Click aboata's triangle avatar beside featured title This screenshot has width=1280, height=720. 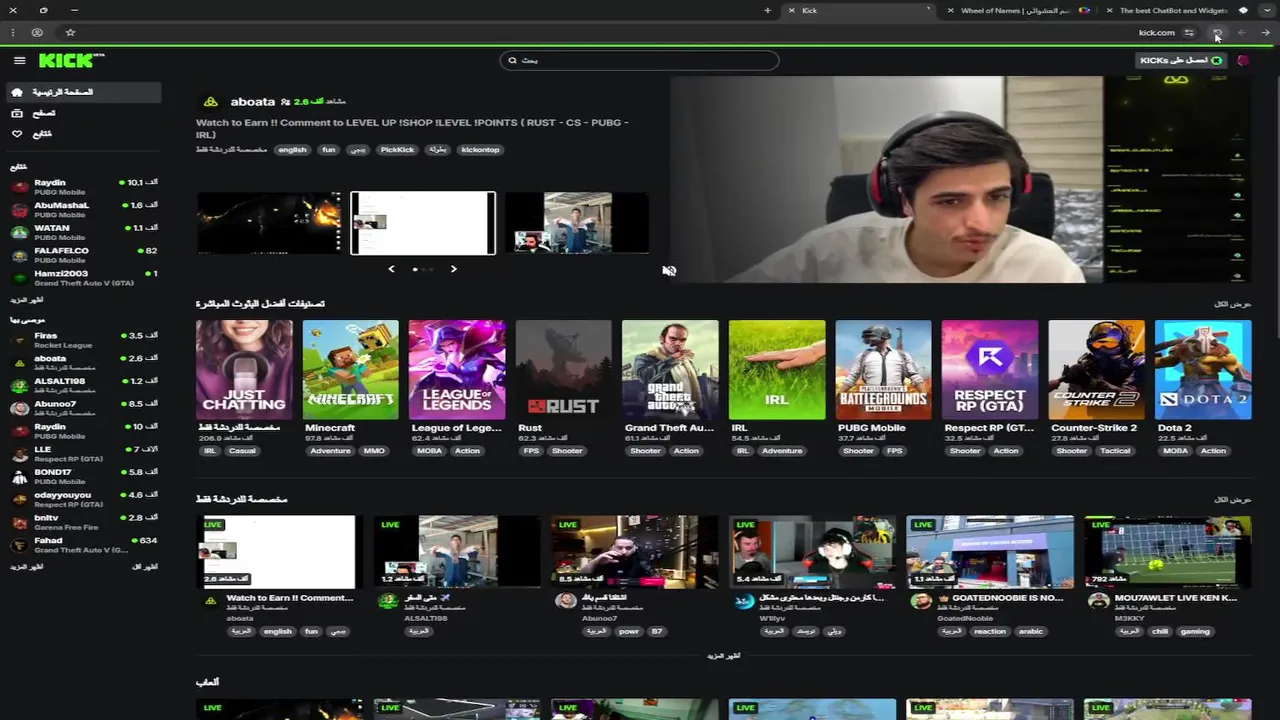210,101
